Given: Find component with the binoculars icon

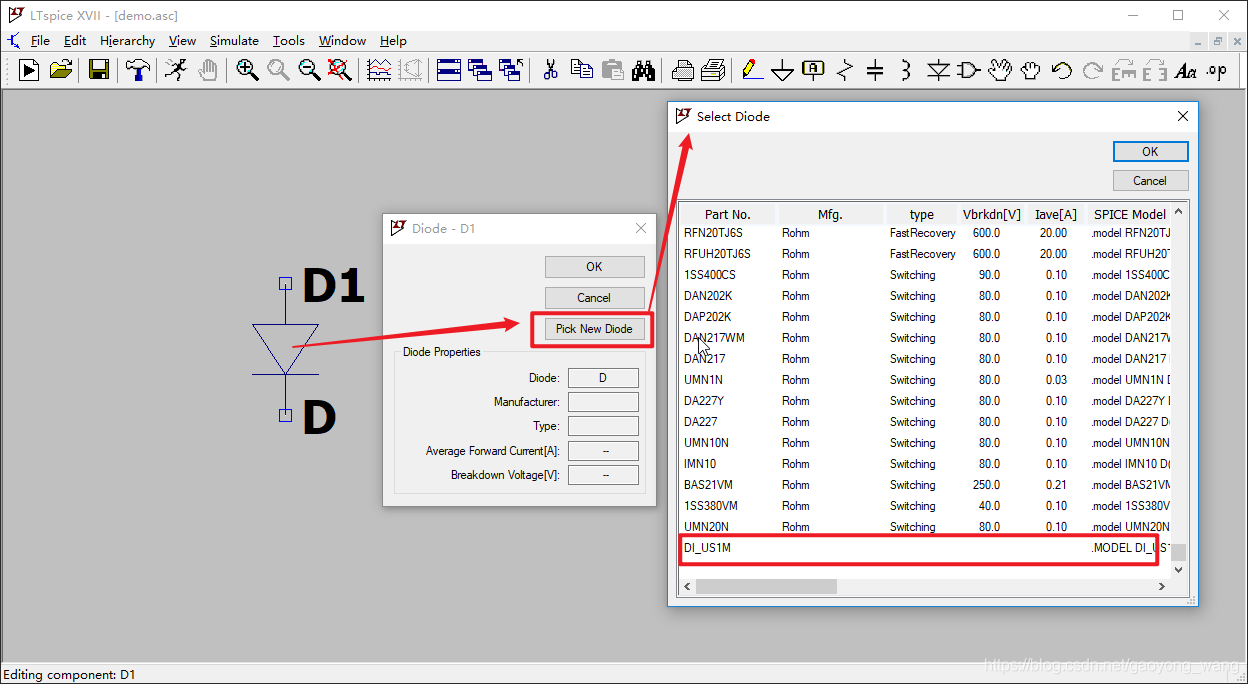Looking at the screenshot, I should [x=643, y=70].
